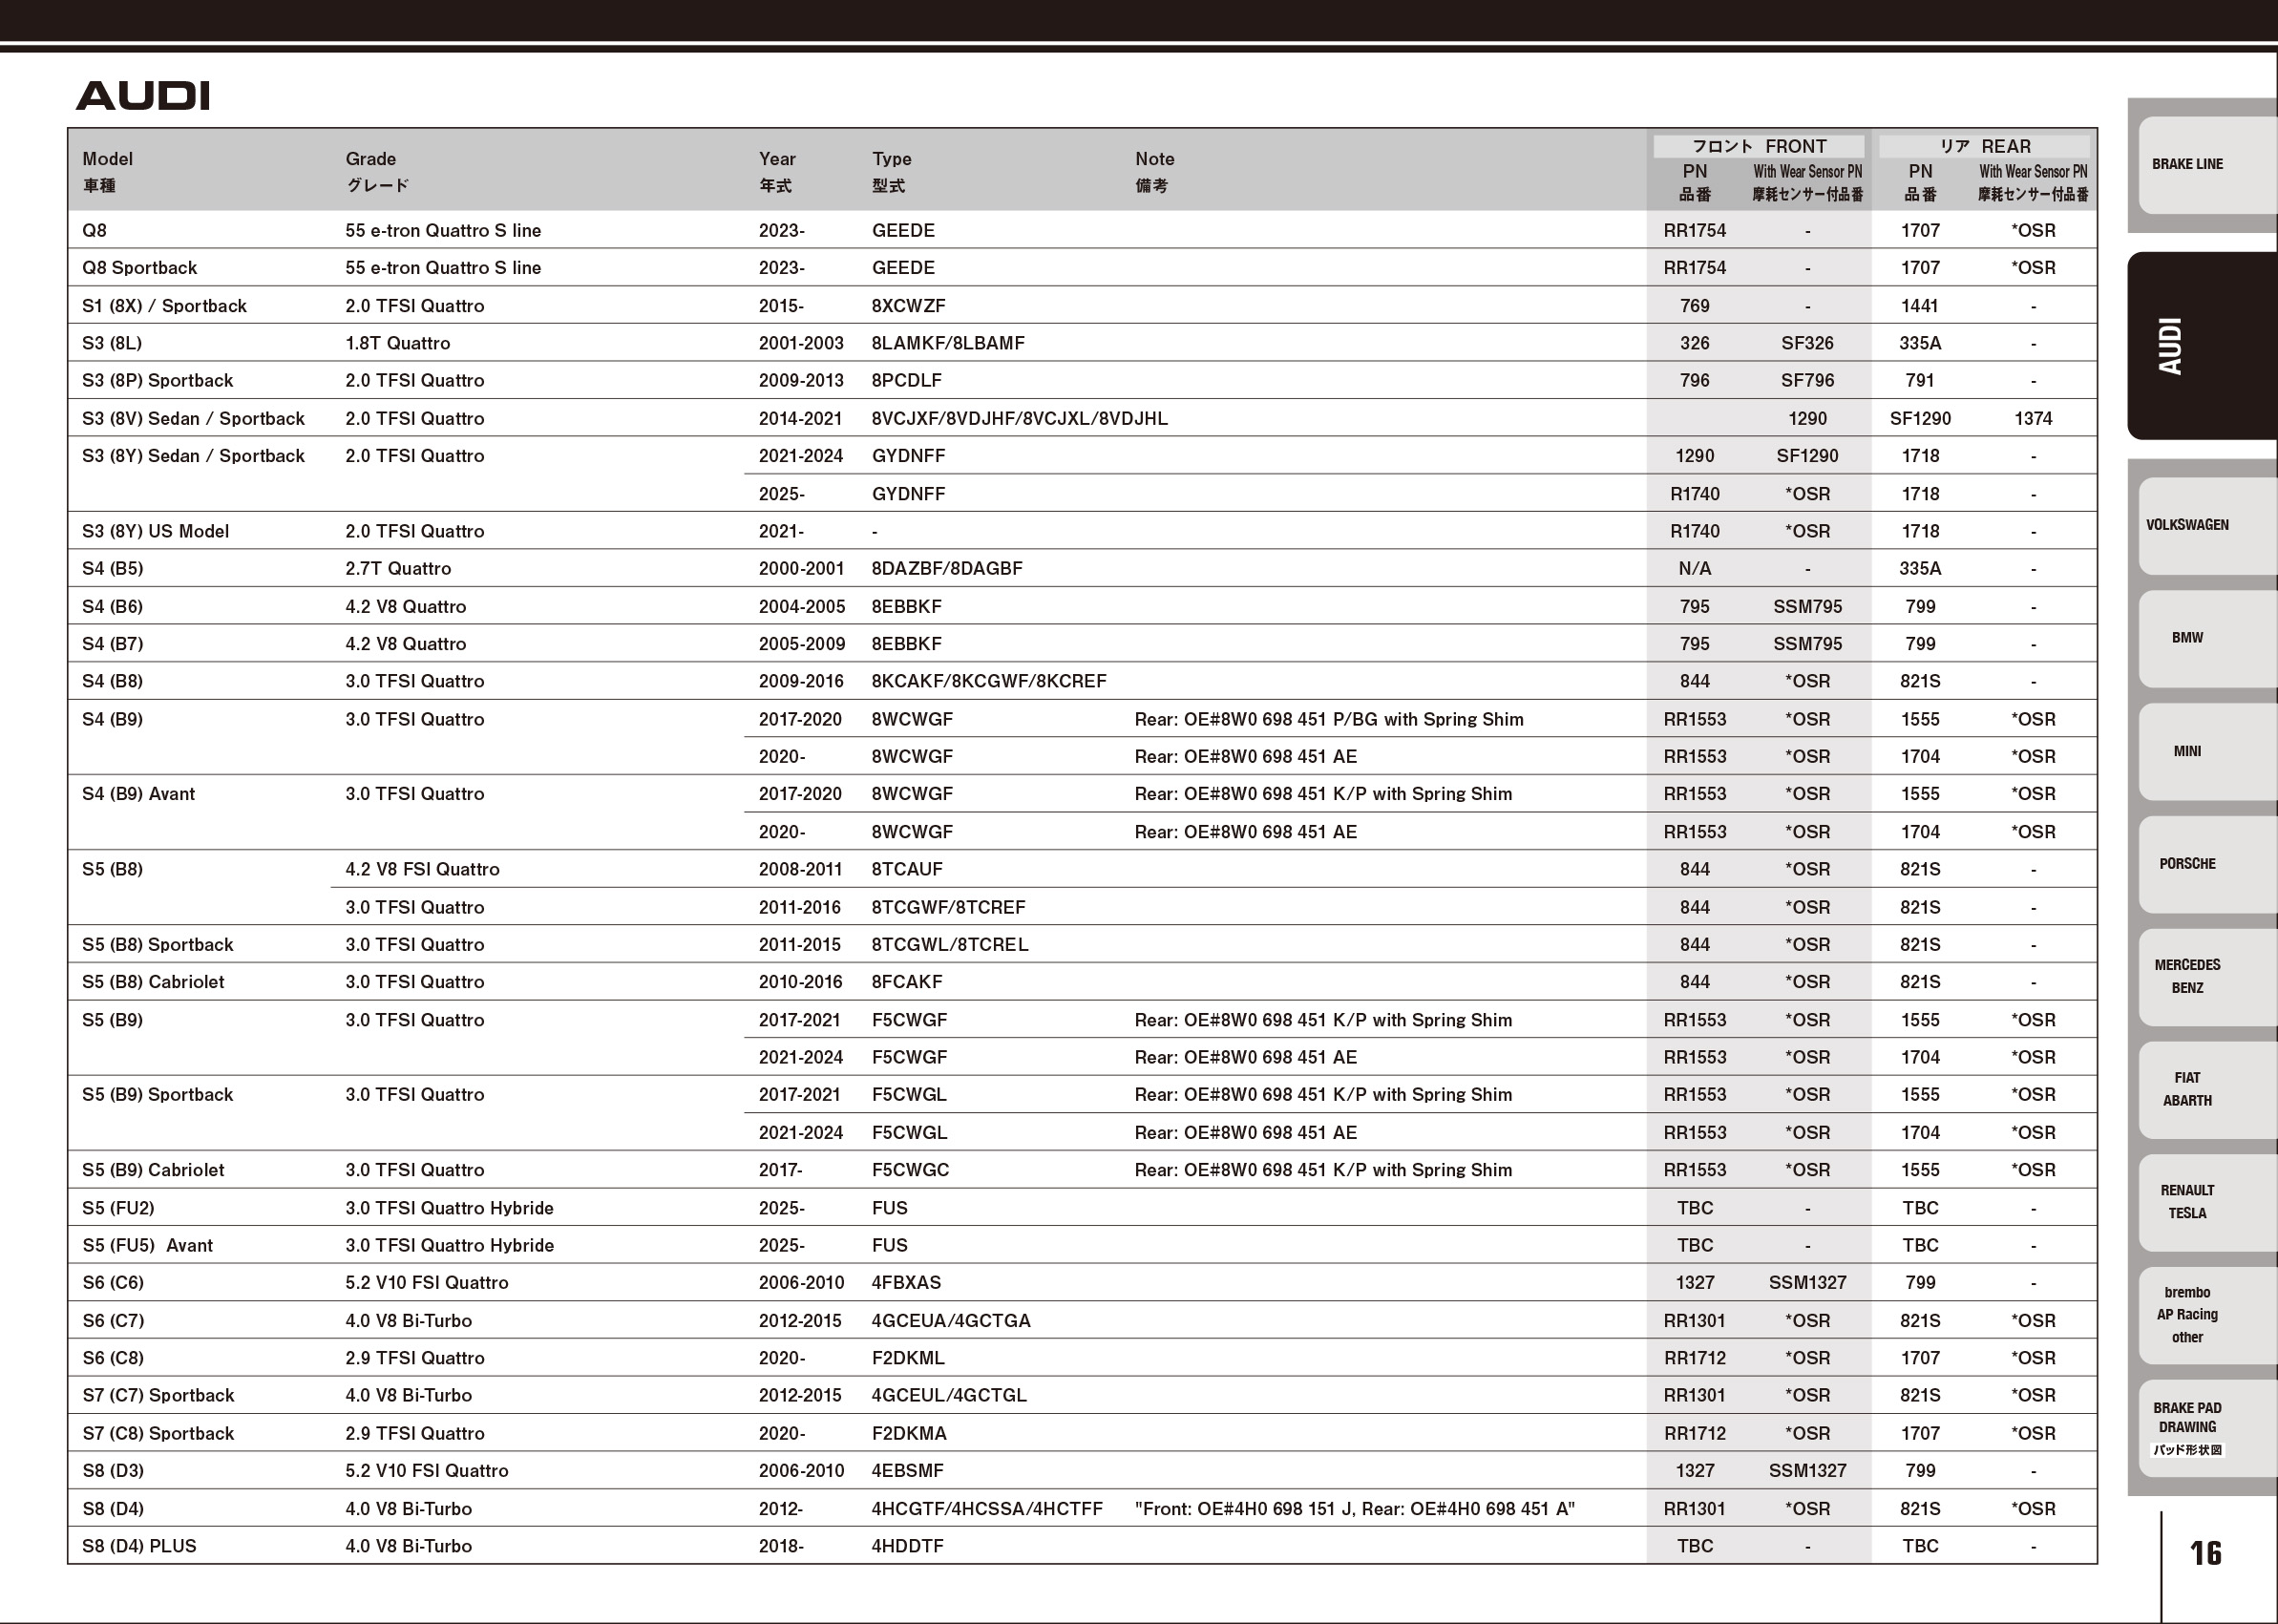
Task: Click type F2DKMA
Action: [x=908, y=1434]
